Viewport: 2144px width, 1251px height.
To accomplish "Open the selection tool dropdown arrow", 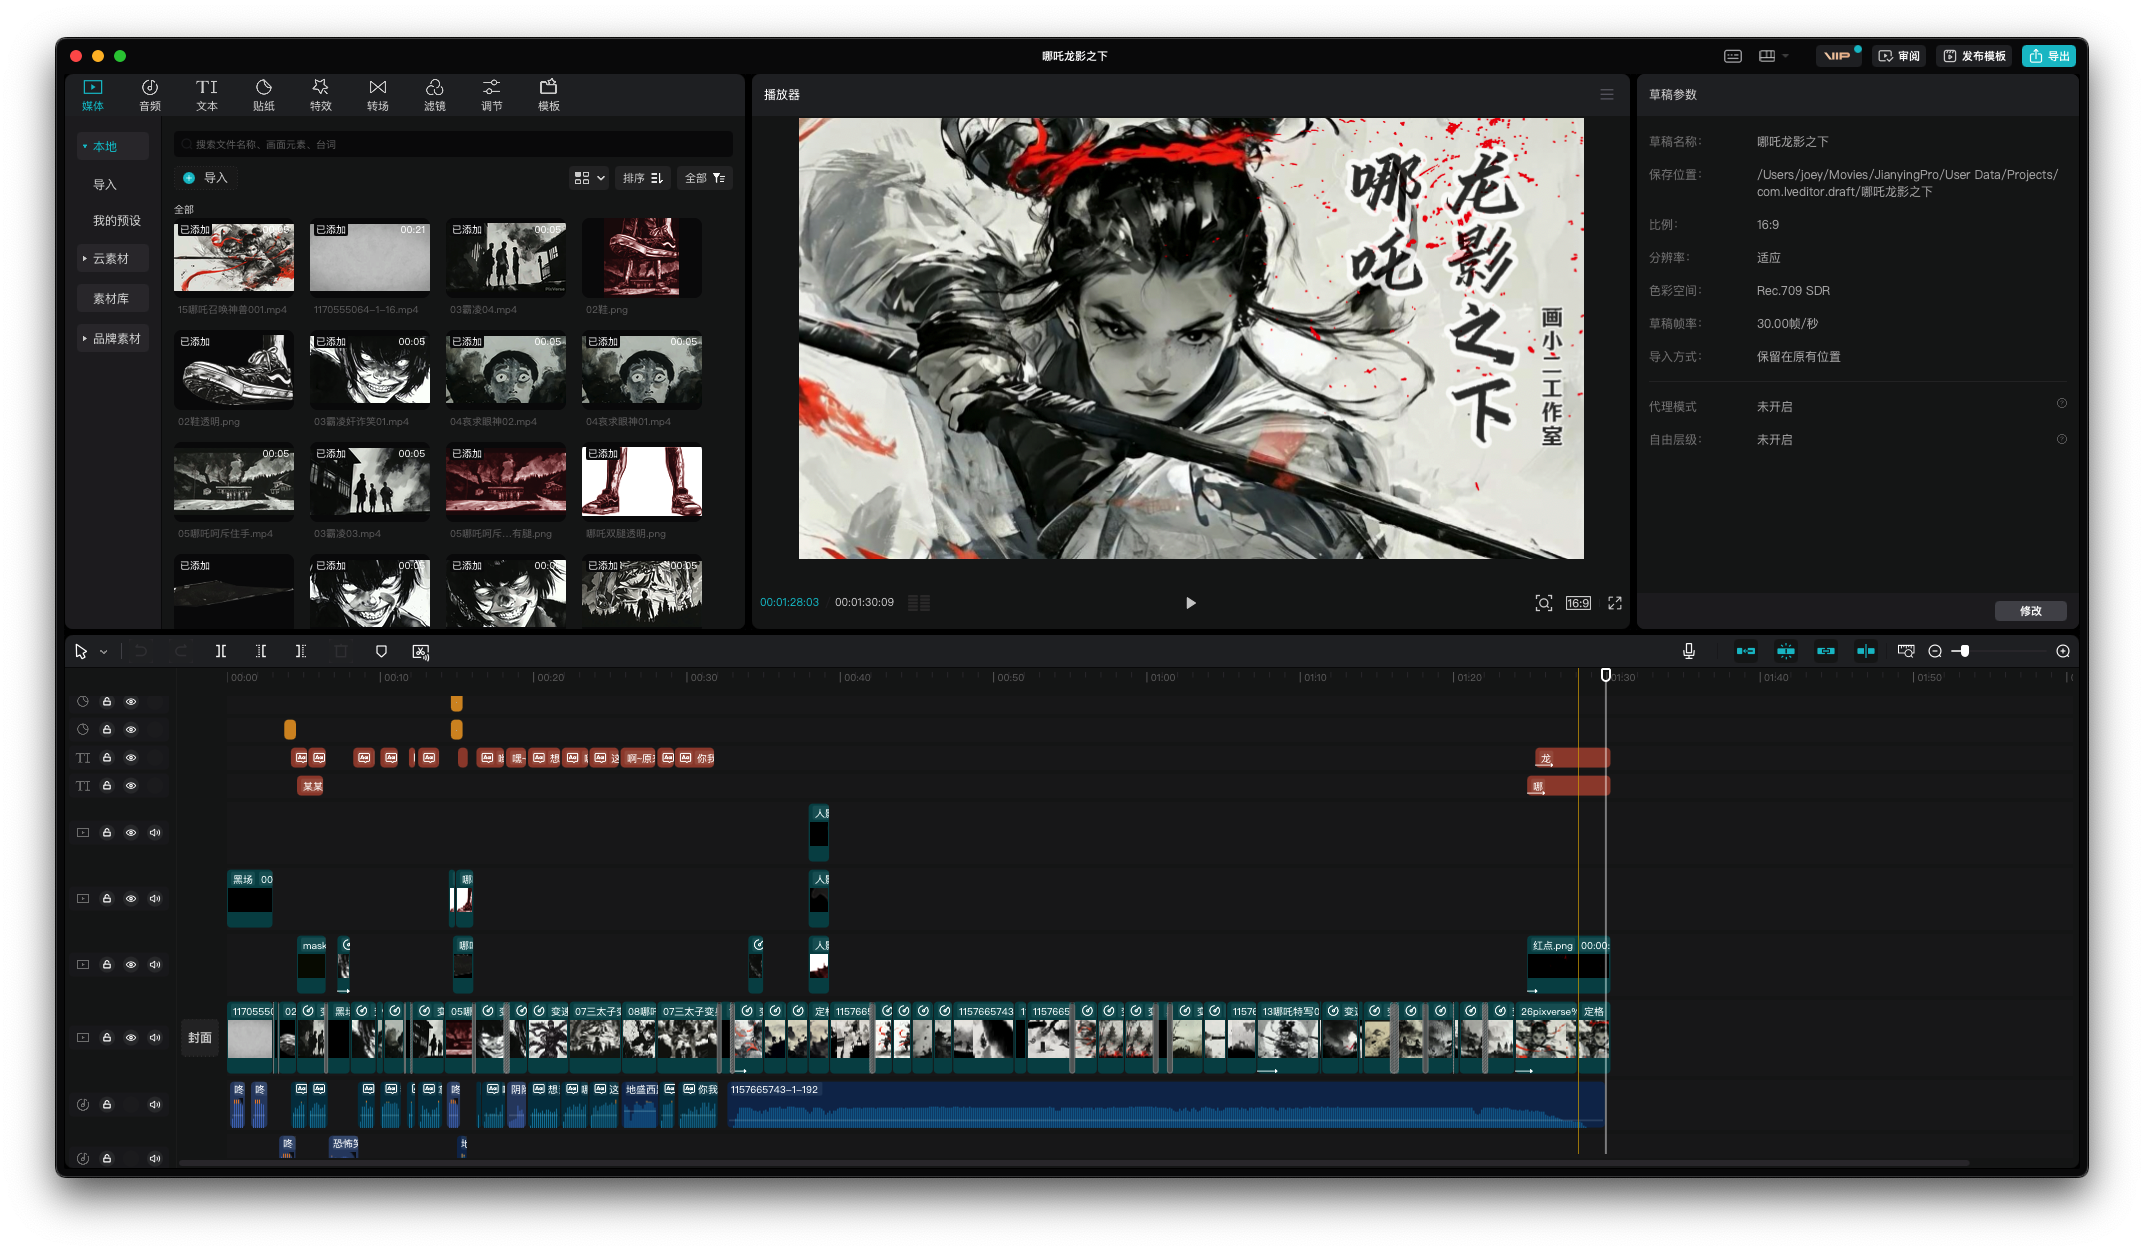I will tap(104, 652).
